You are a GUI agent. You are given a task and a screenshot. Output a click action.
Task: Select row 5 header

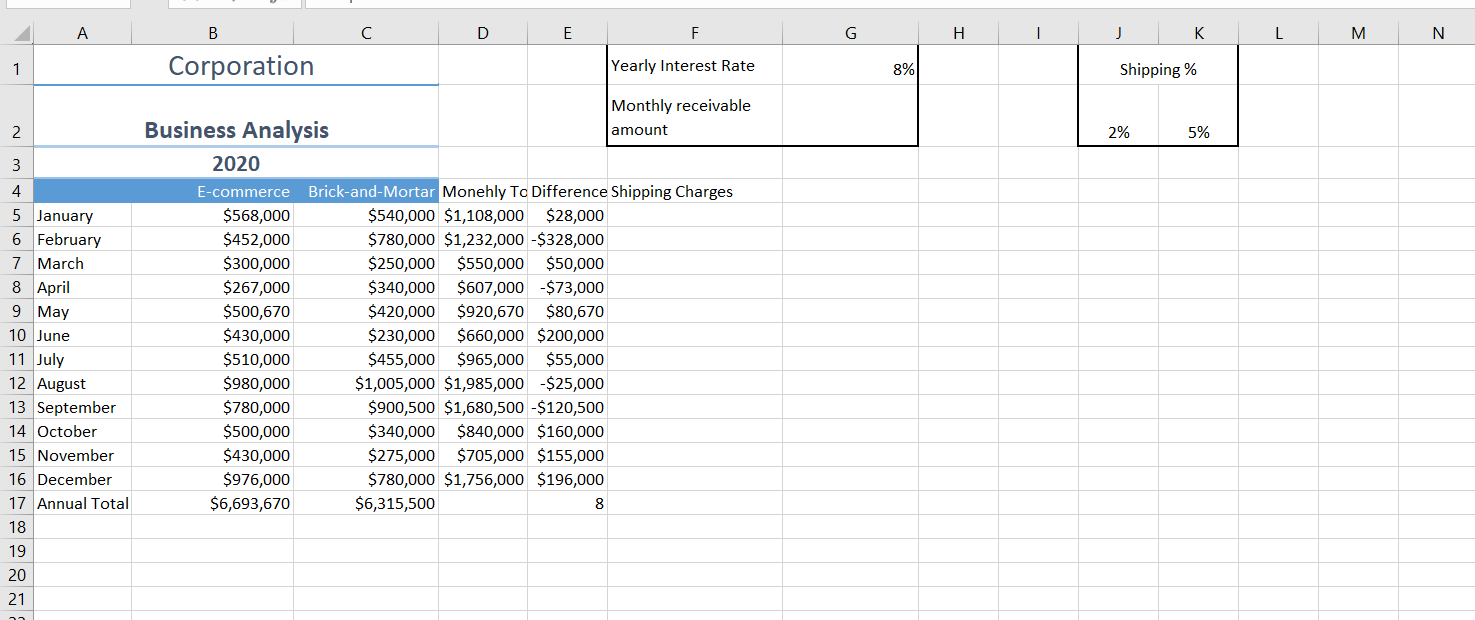coord(17,215)
